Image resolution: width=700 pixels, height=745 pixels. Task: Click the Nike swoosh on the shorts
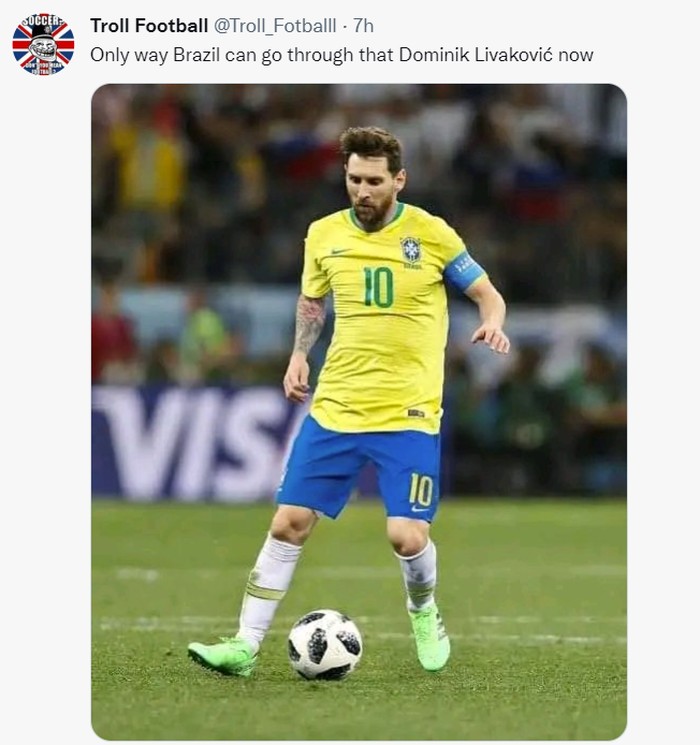click(x=420, y=509)
